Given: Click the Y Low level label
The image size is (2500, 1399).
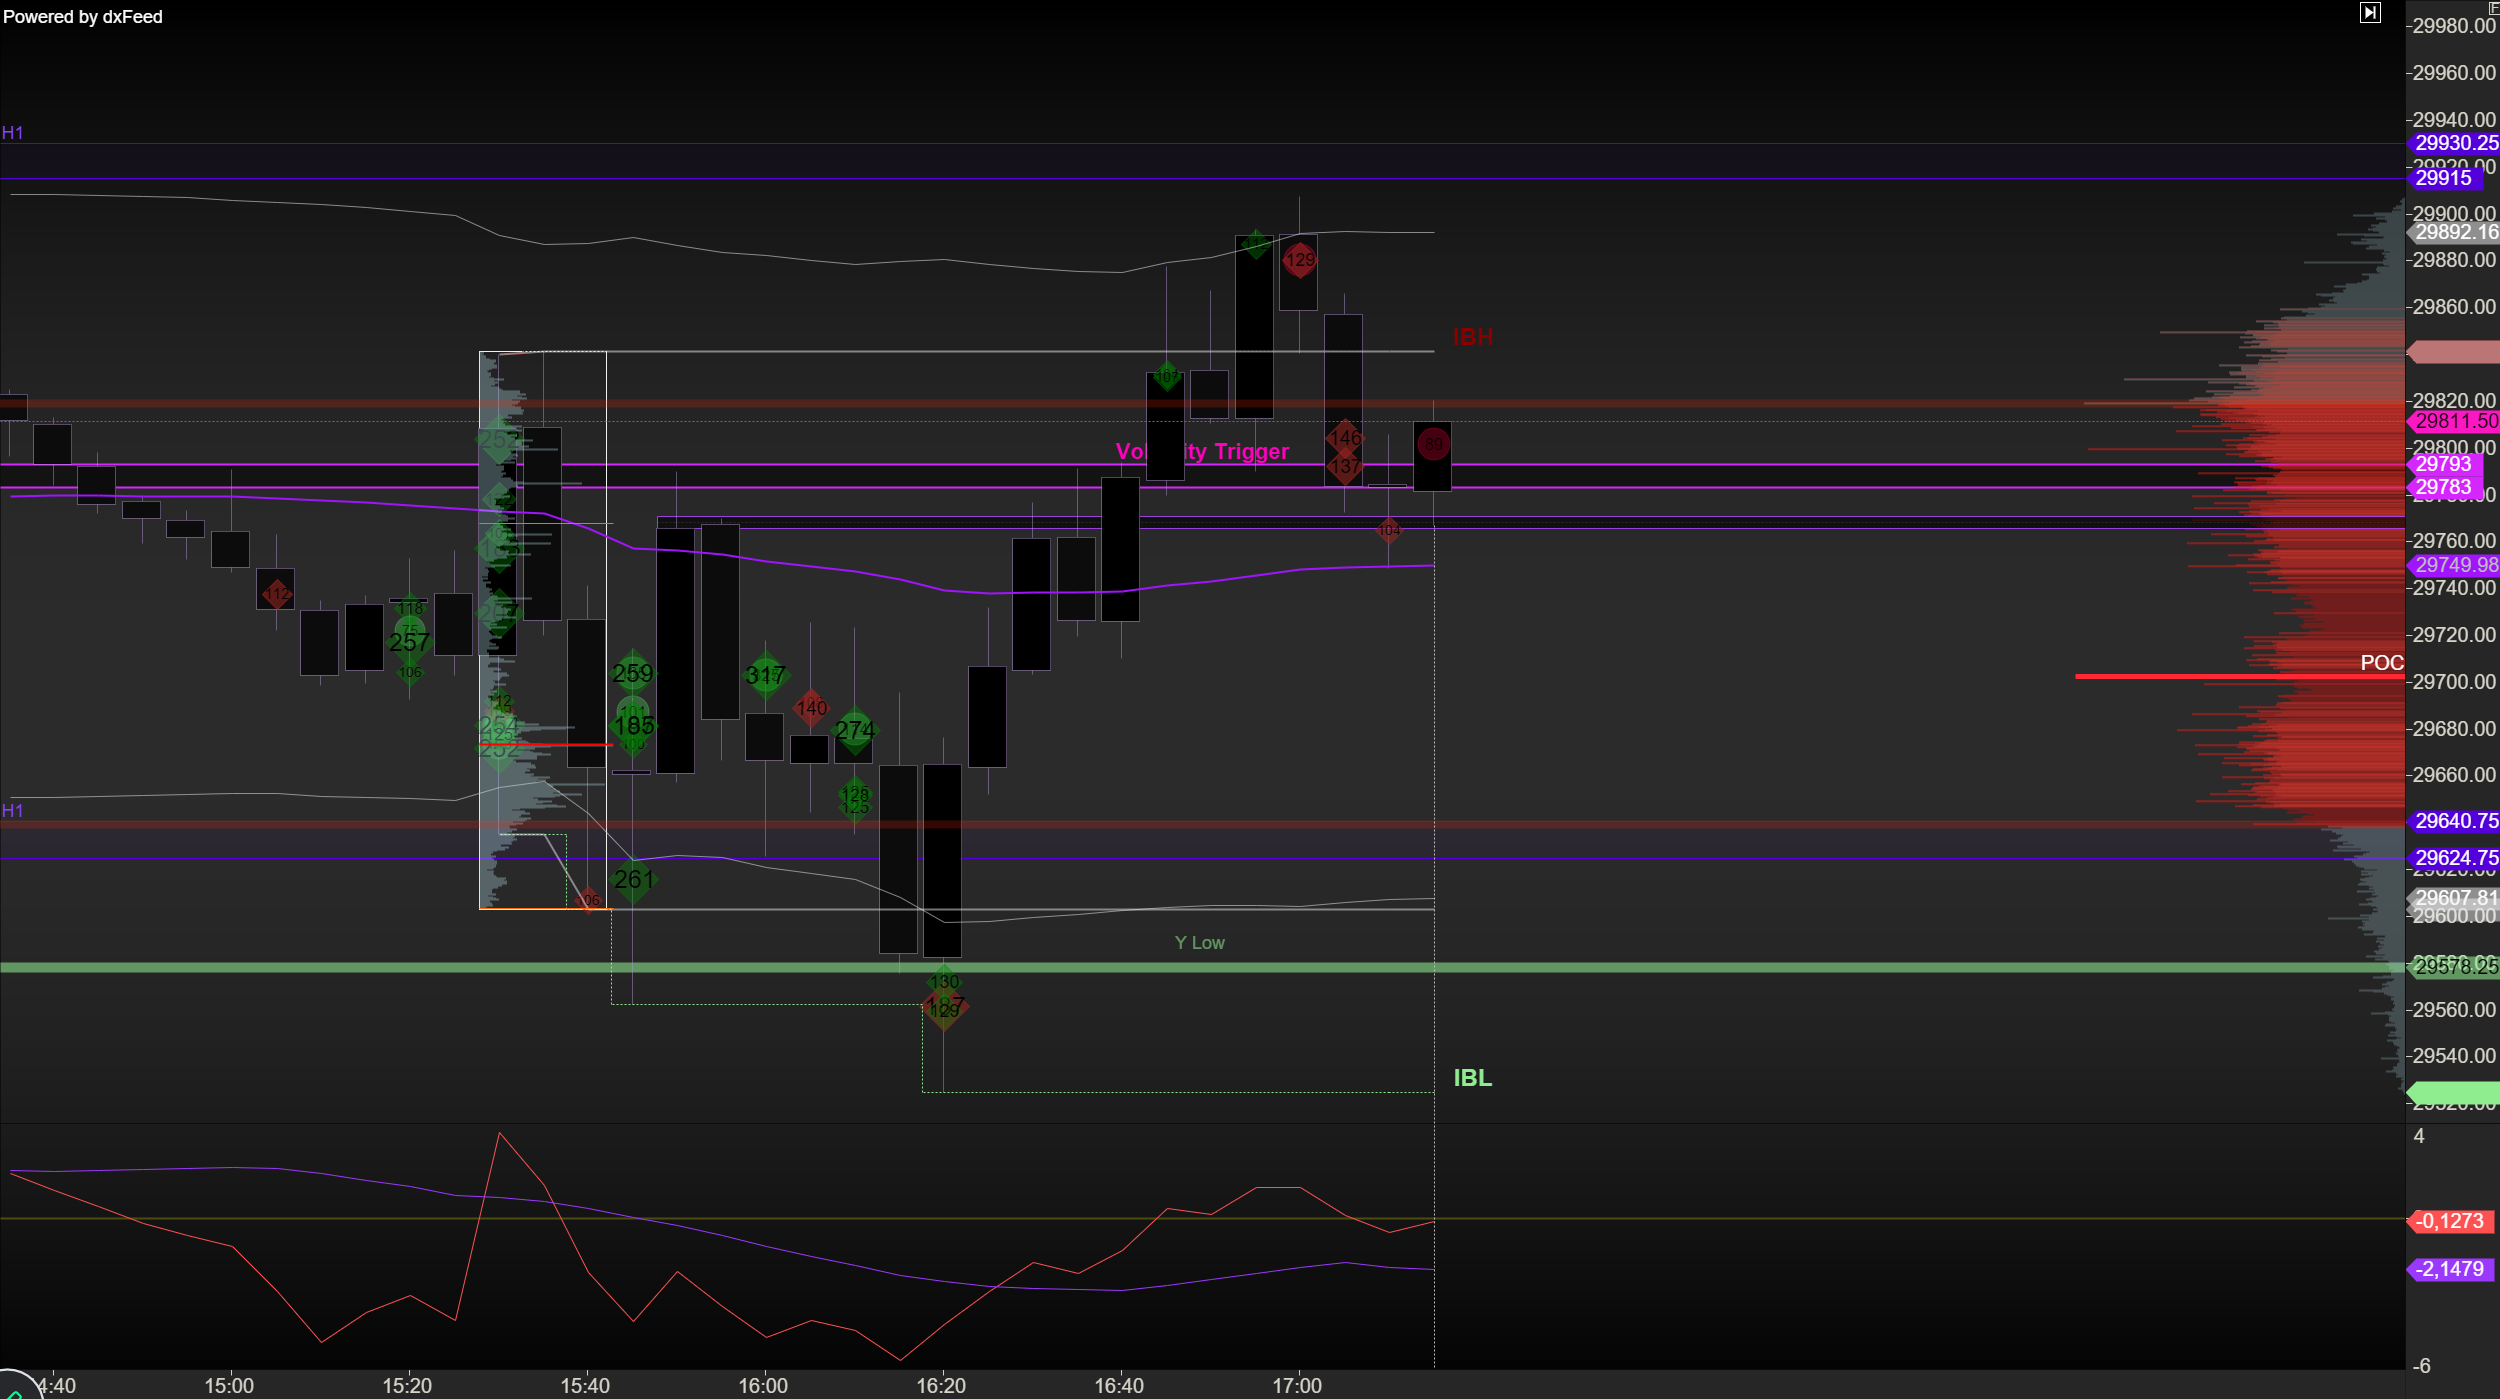Looking at the screenshot, I should pos(1199,943).
